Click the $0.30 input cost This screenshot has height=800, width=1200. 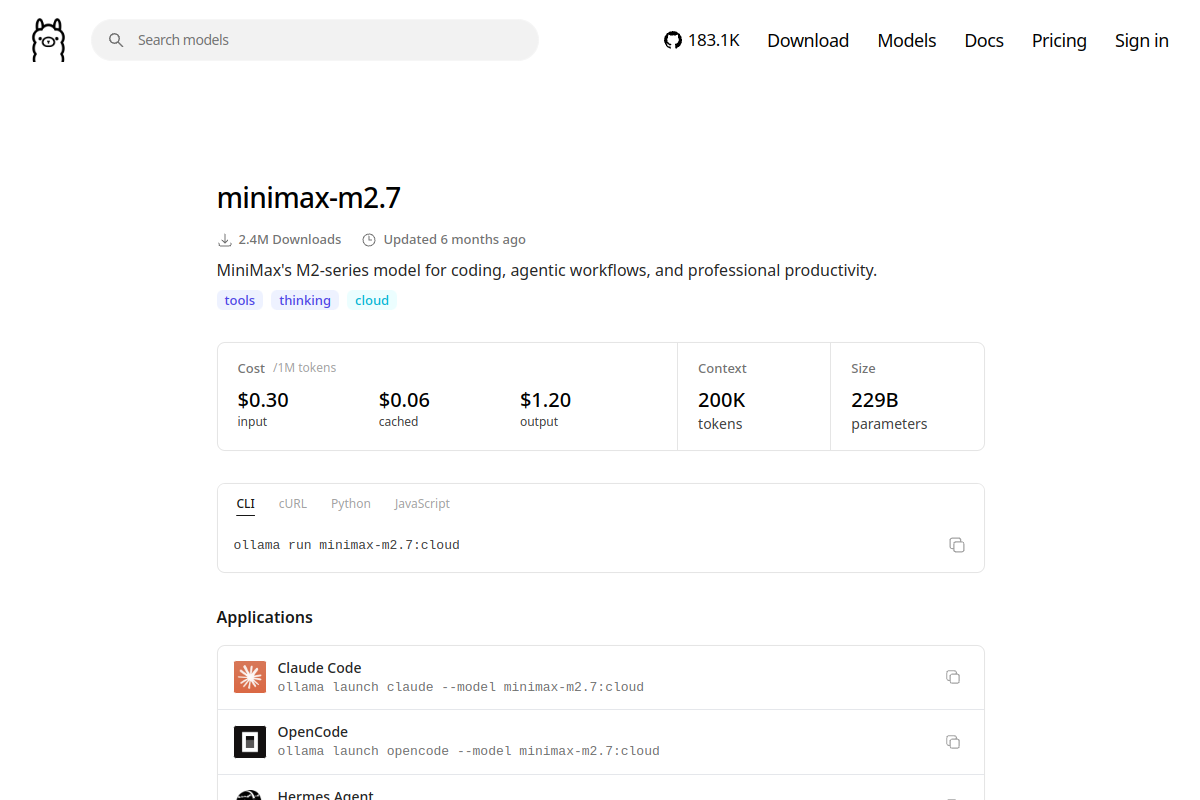[263, 400]
